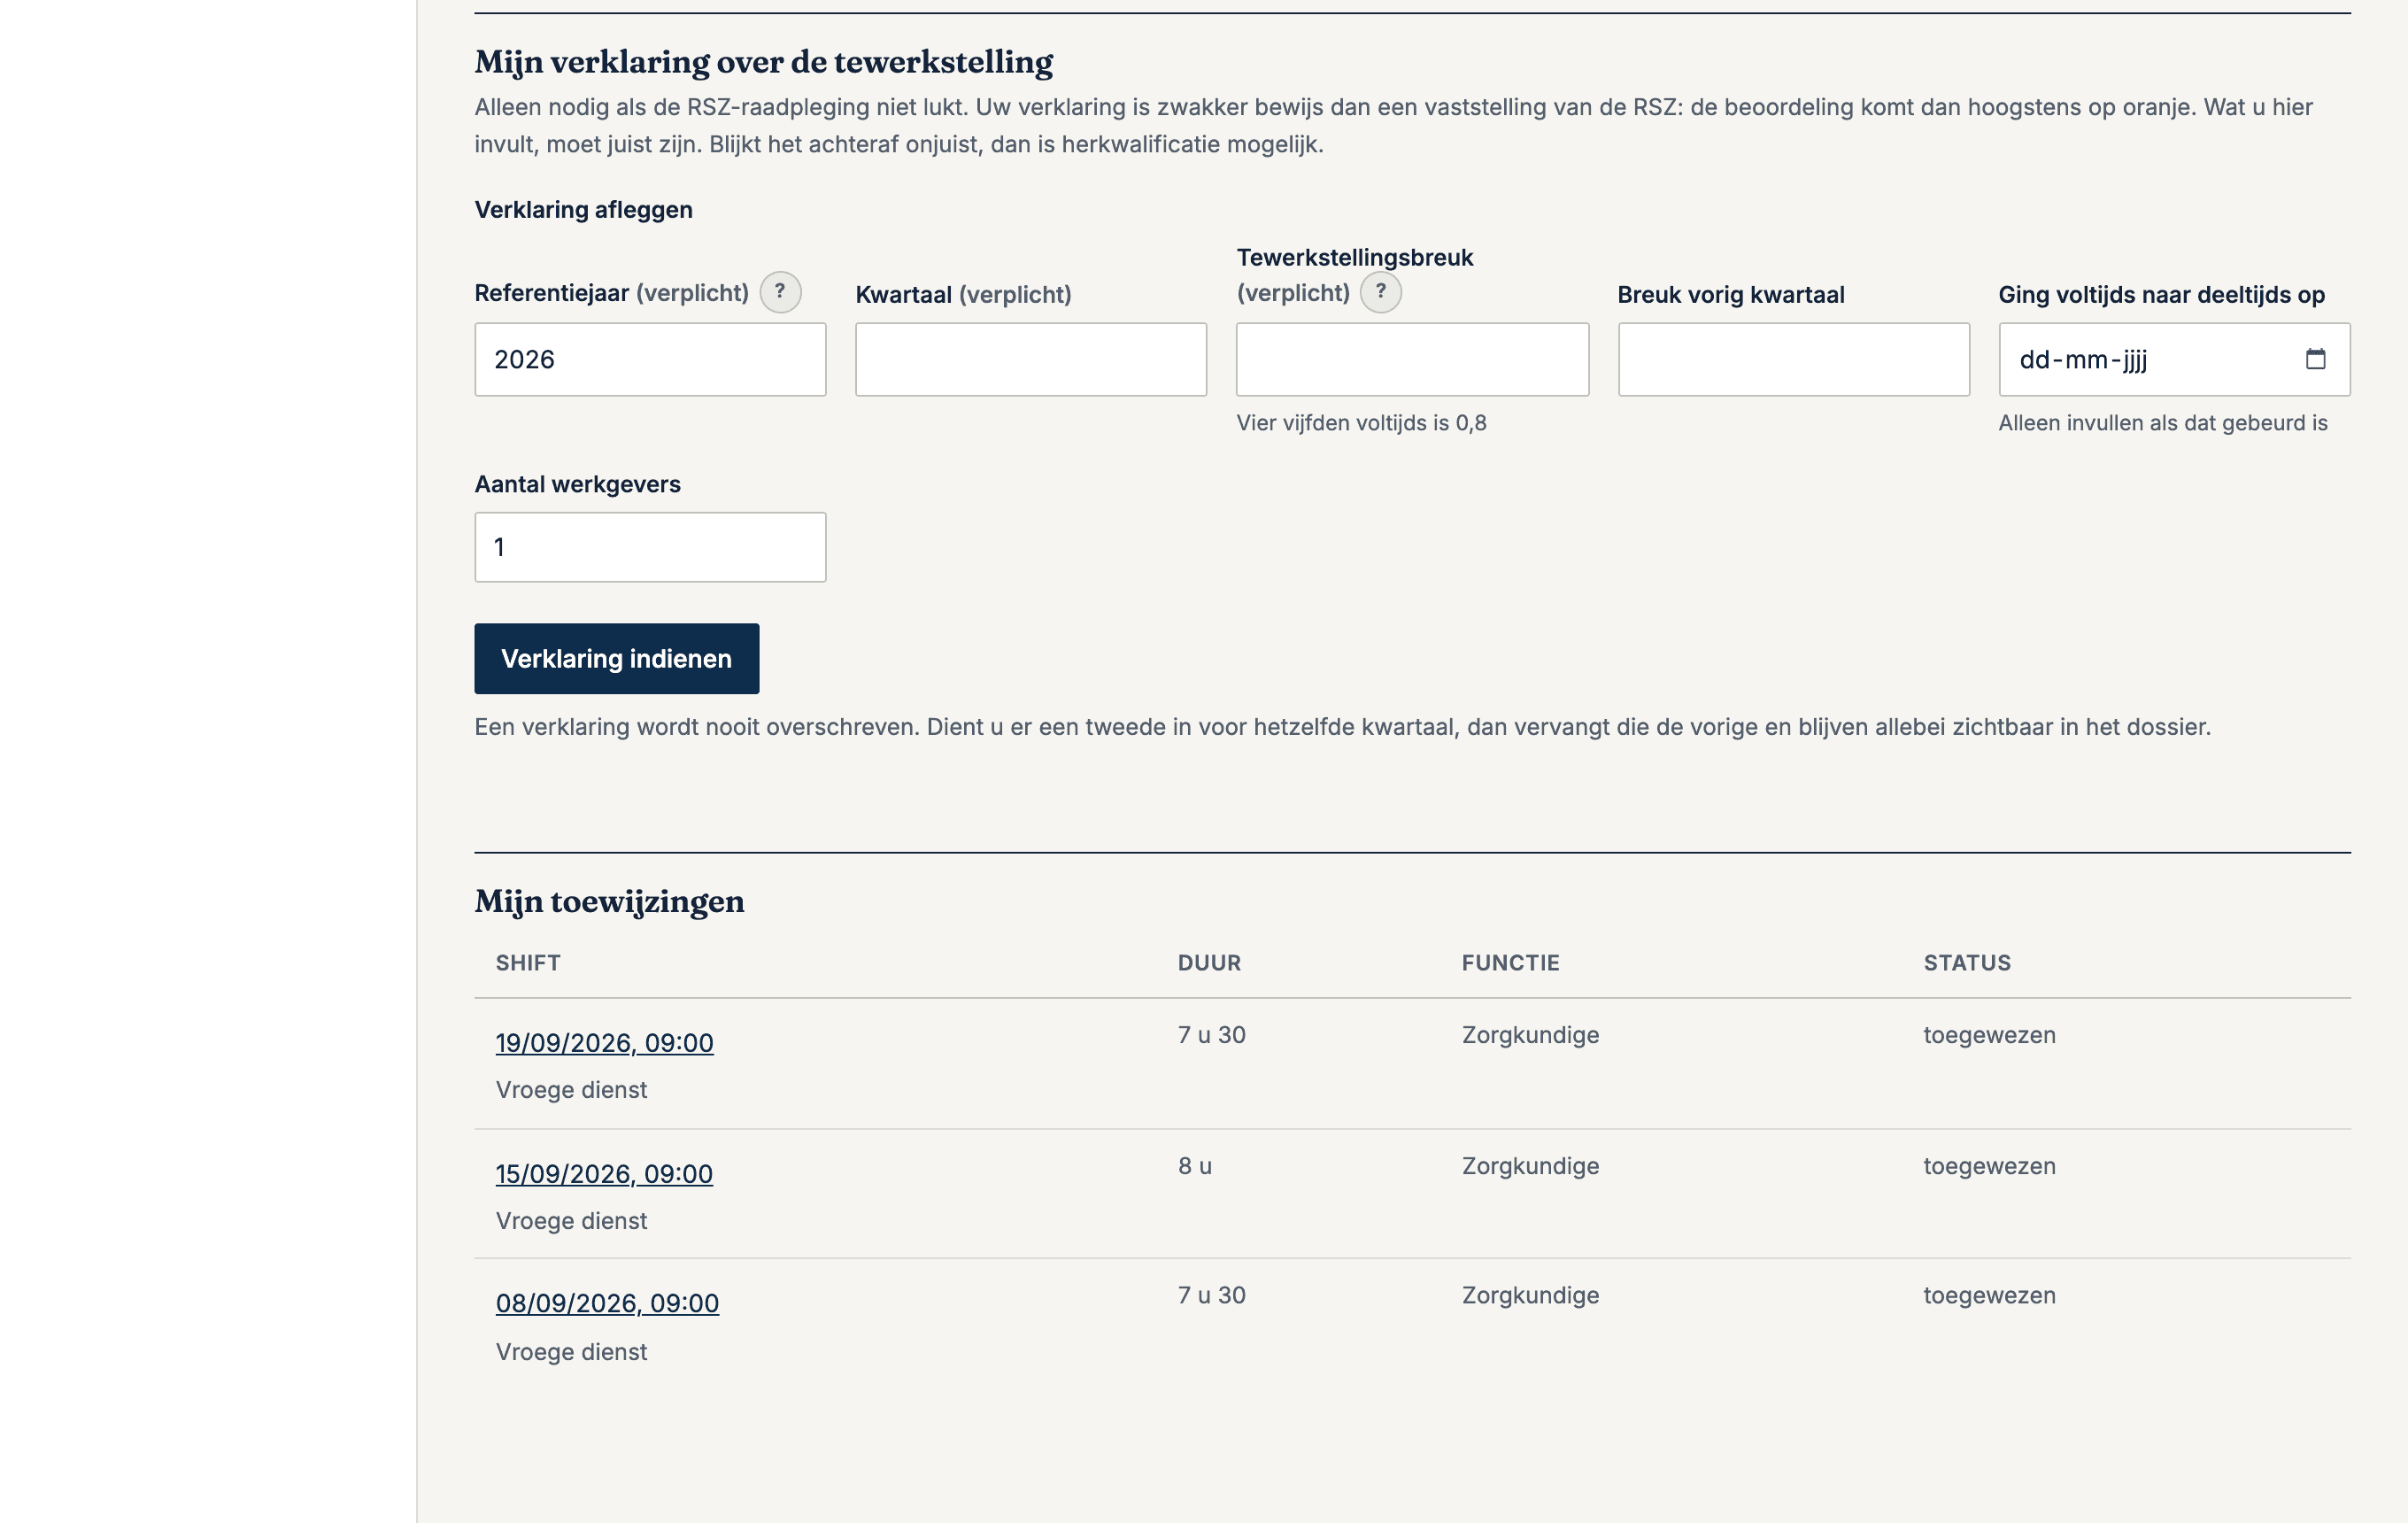Select the 'Kwartaal (verplicht)' label
The height and width of the screenshot is (1523, 2408).
(963, 295)
